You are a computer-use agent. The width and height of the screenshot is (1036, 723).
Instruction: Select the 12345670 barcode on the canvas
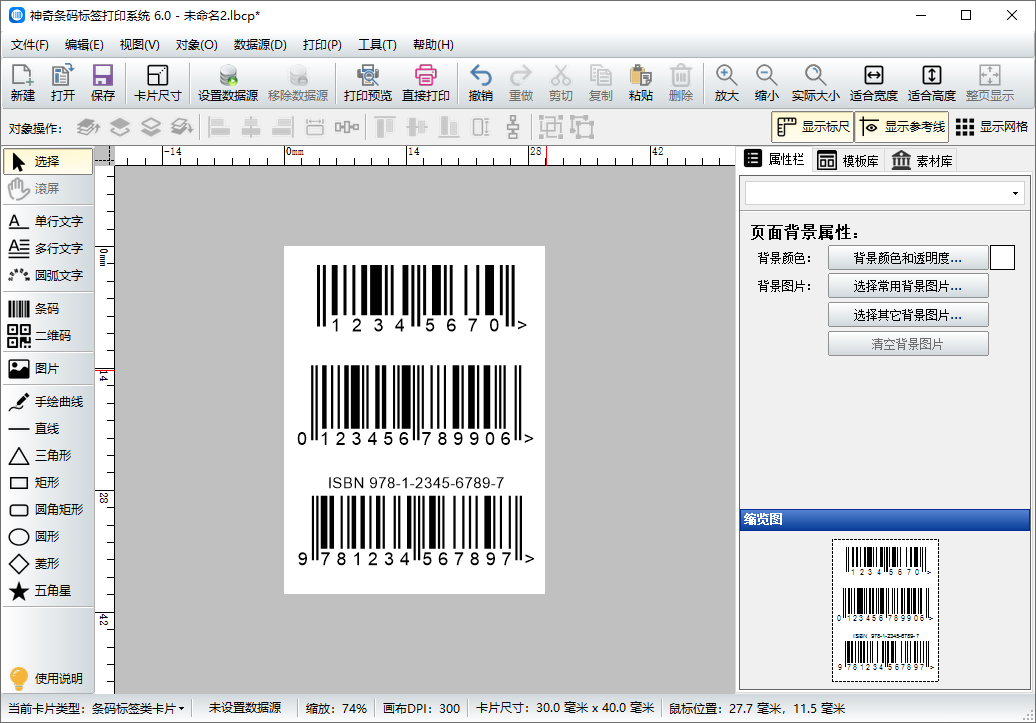tap(422, 298)
